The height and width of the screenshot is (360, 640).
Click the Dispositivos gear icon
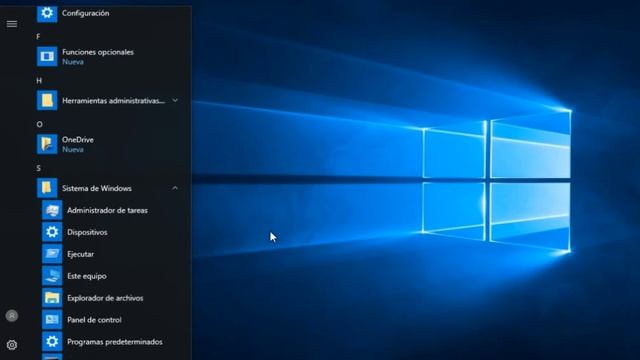(52, 232)
